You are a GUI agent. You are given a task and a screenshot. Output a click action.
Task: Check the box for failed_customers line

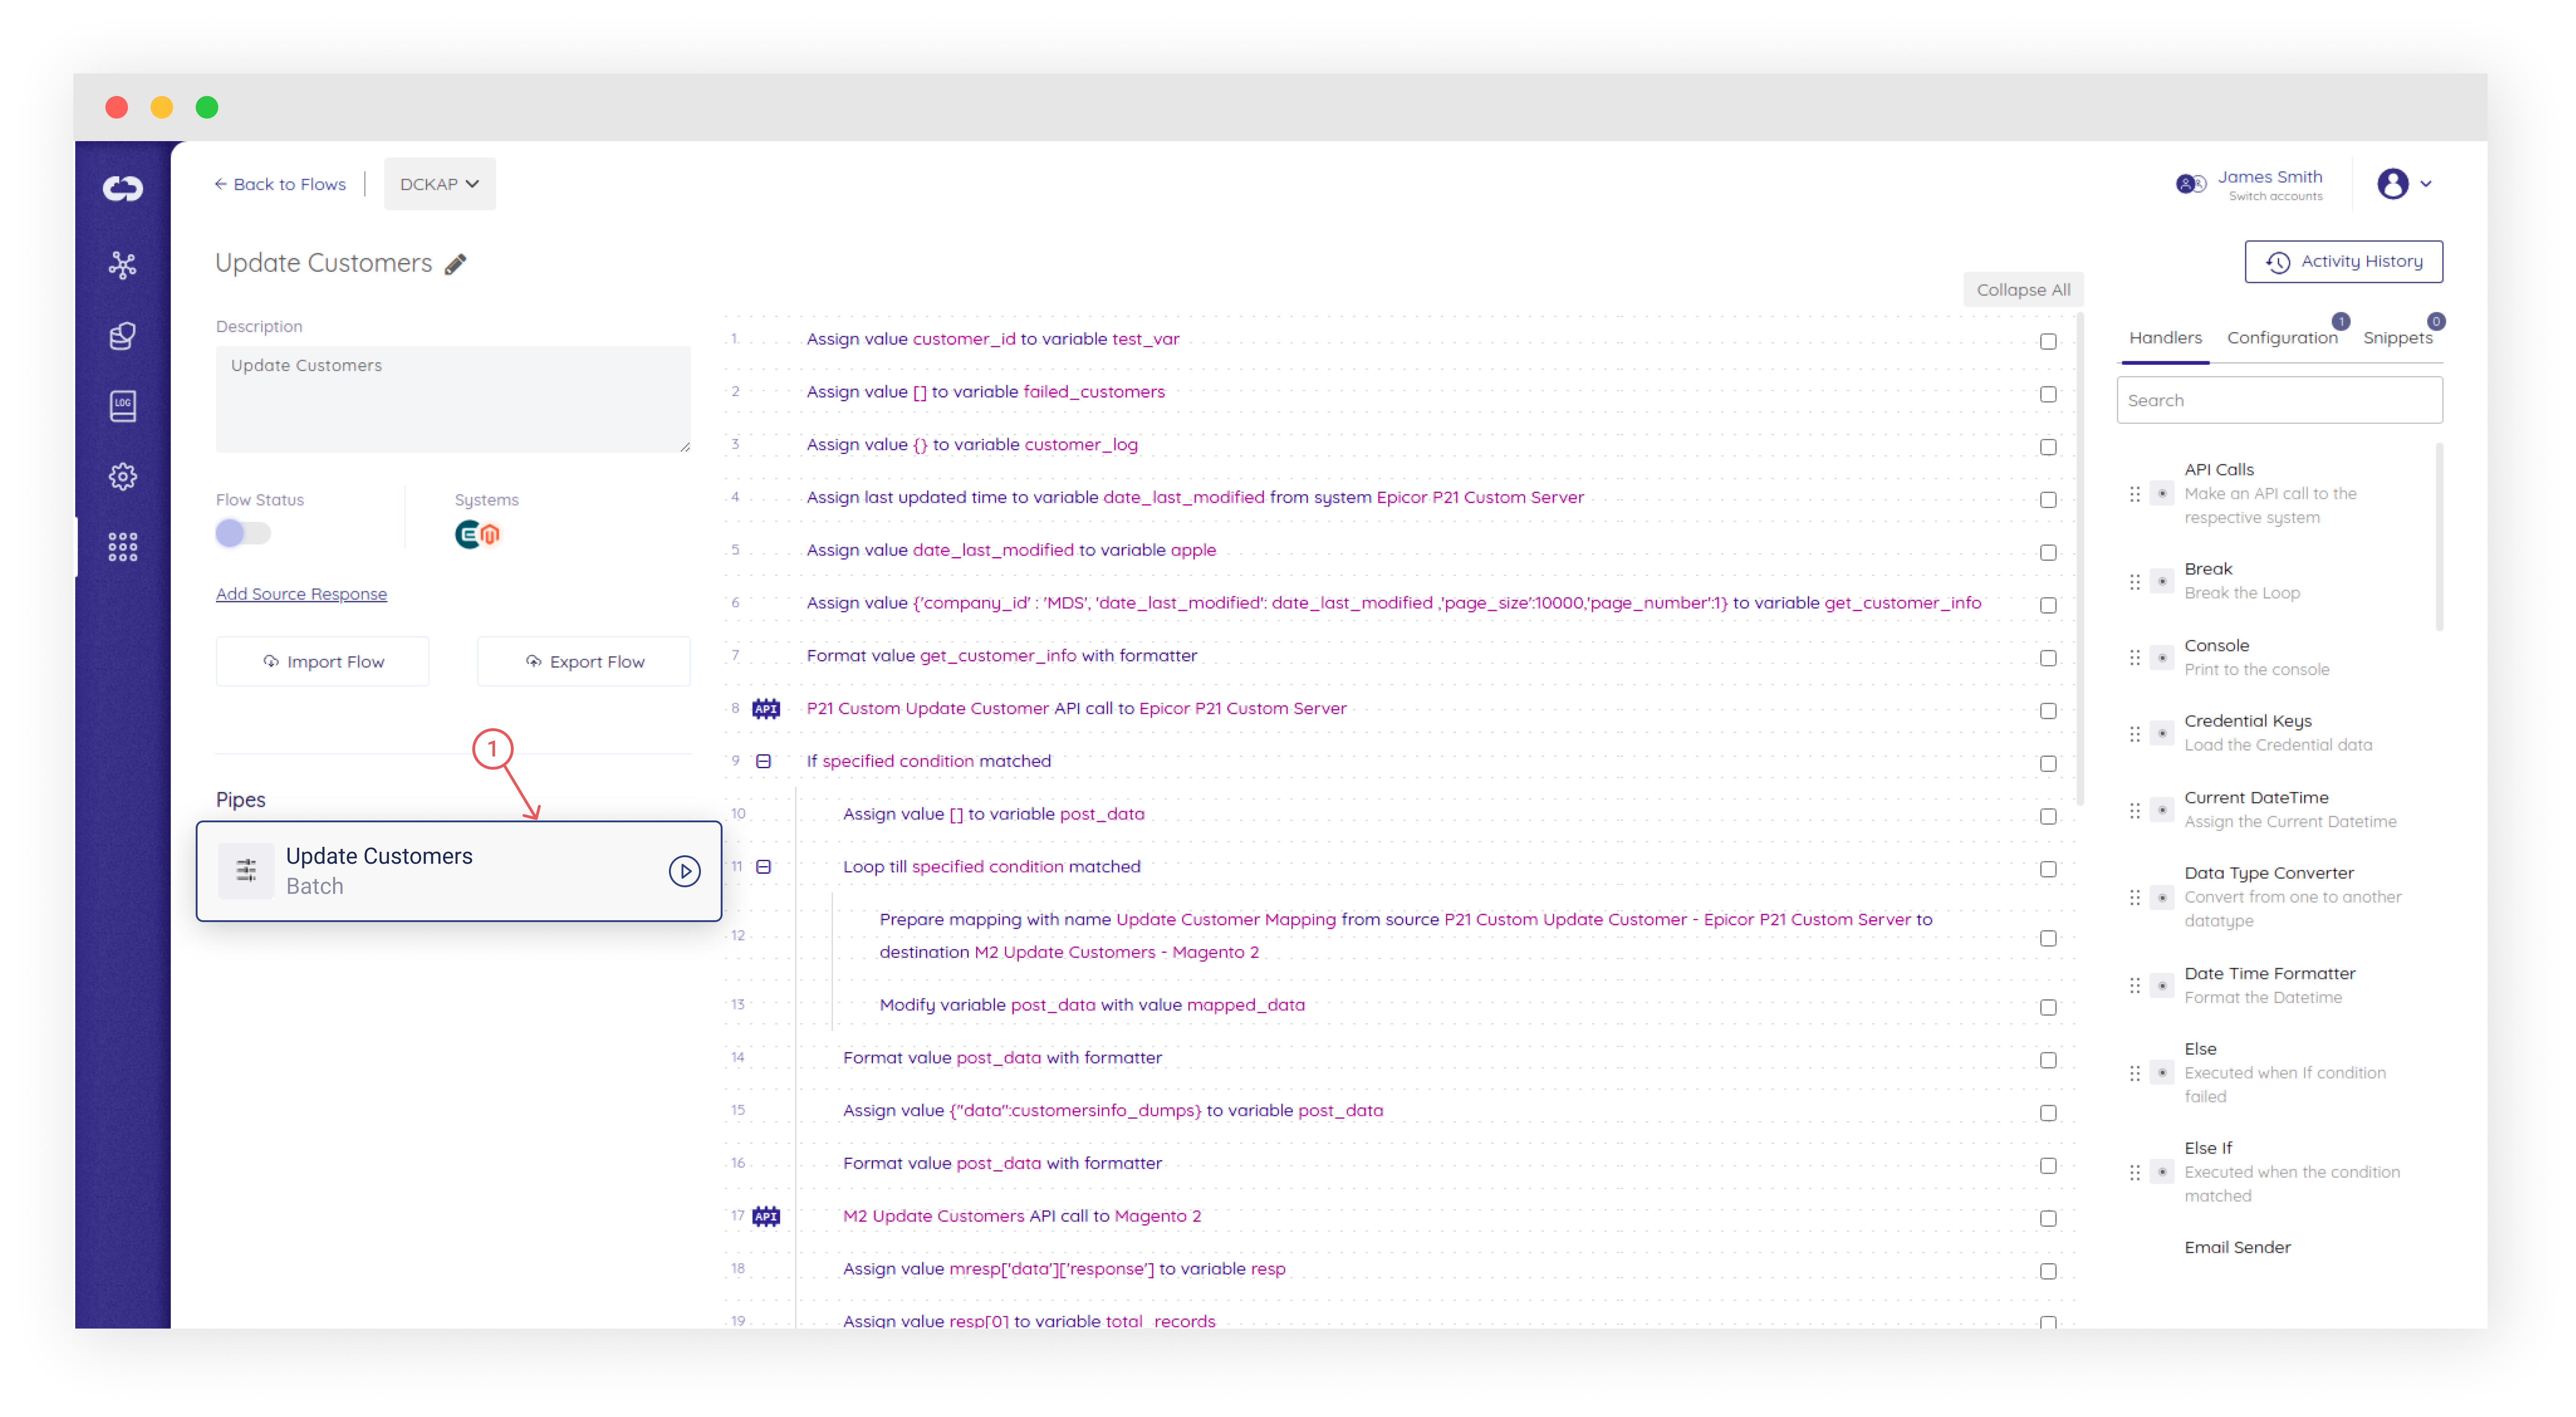pyautogui.click(x=2048, y=395)
